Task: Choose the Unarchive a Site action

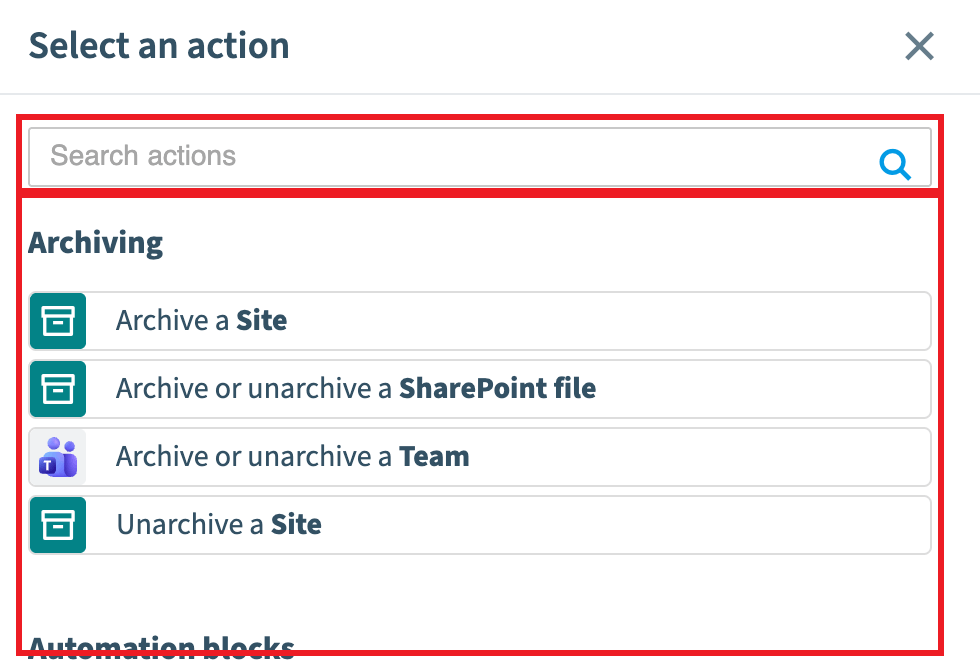Action: [480, 525]
